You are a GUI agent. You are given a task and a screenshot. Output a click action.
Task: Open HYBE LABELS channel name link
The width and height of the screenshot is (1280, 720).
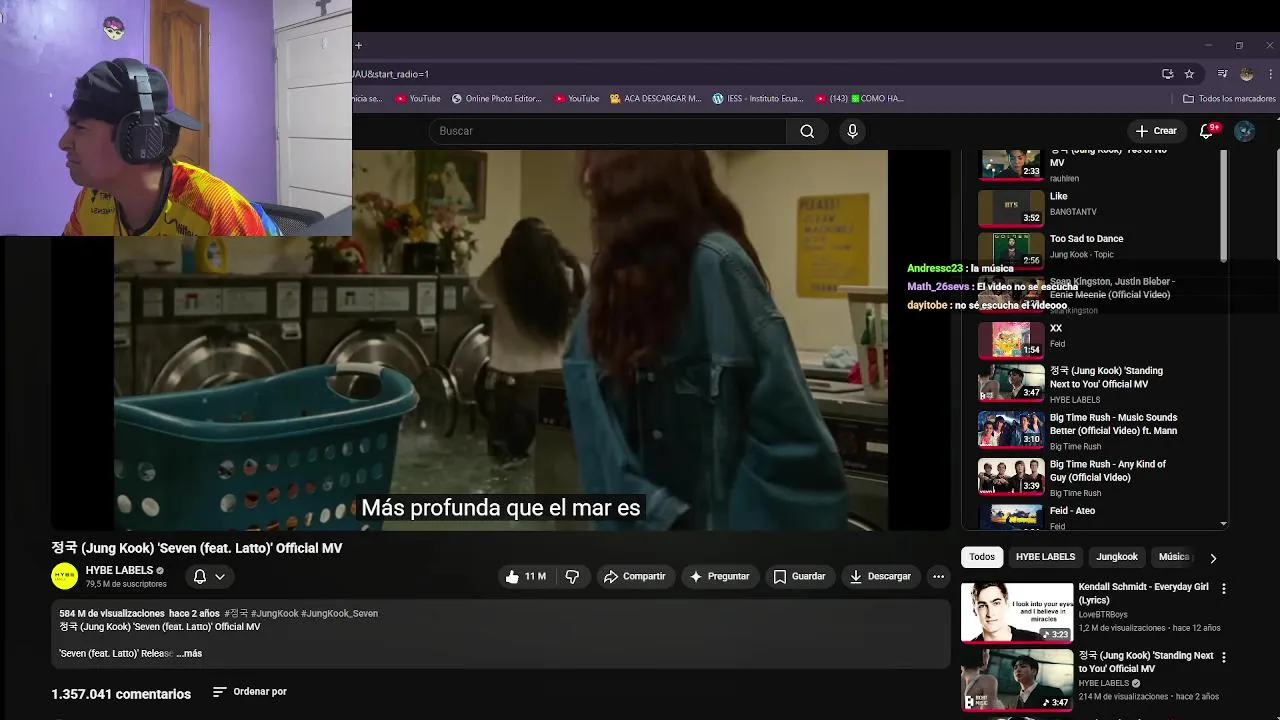tap(119, 570)
